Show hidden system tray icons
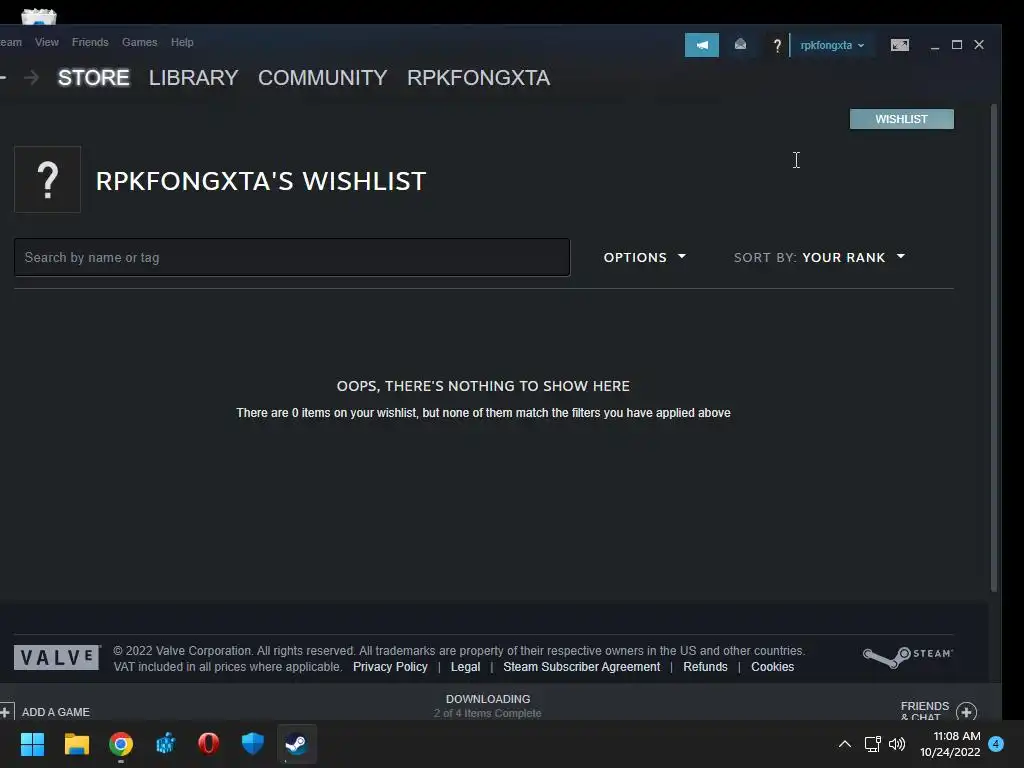 pos(844,744)
